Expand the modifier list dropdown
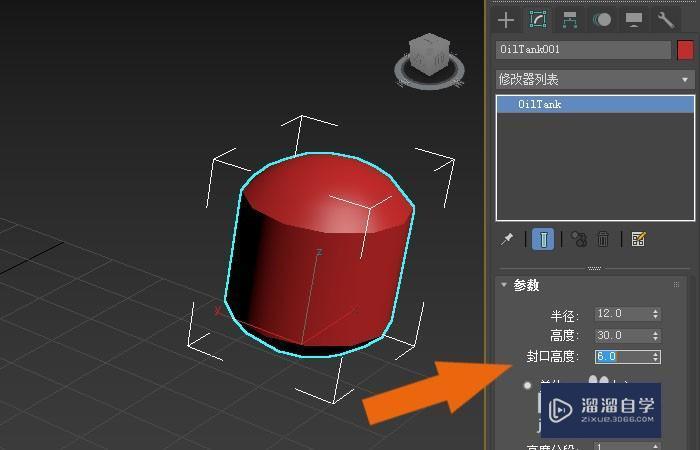 click(x=595, y=79)
